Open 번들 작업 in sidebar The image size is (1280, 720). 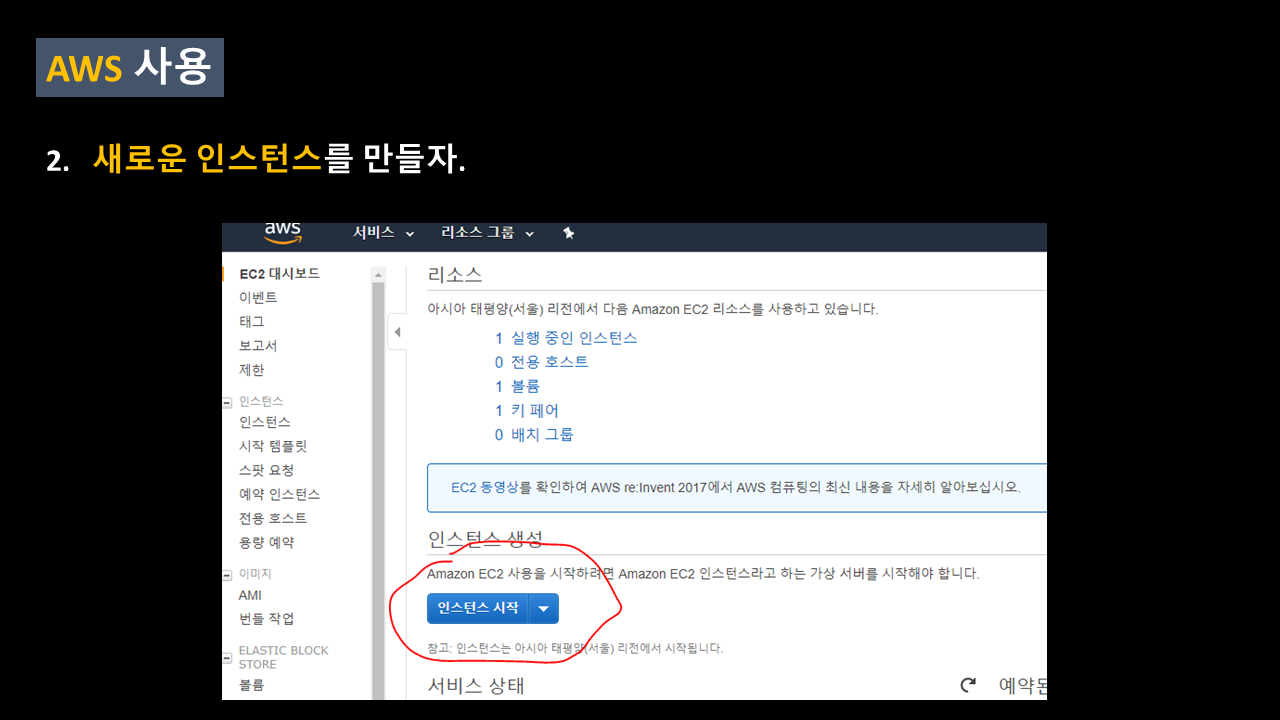click(267, 619)
